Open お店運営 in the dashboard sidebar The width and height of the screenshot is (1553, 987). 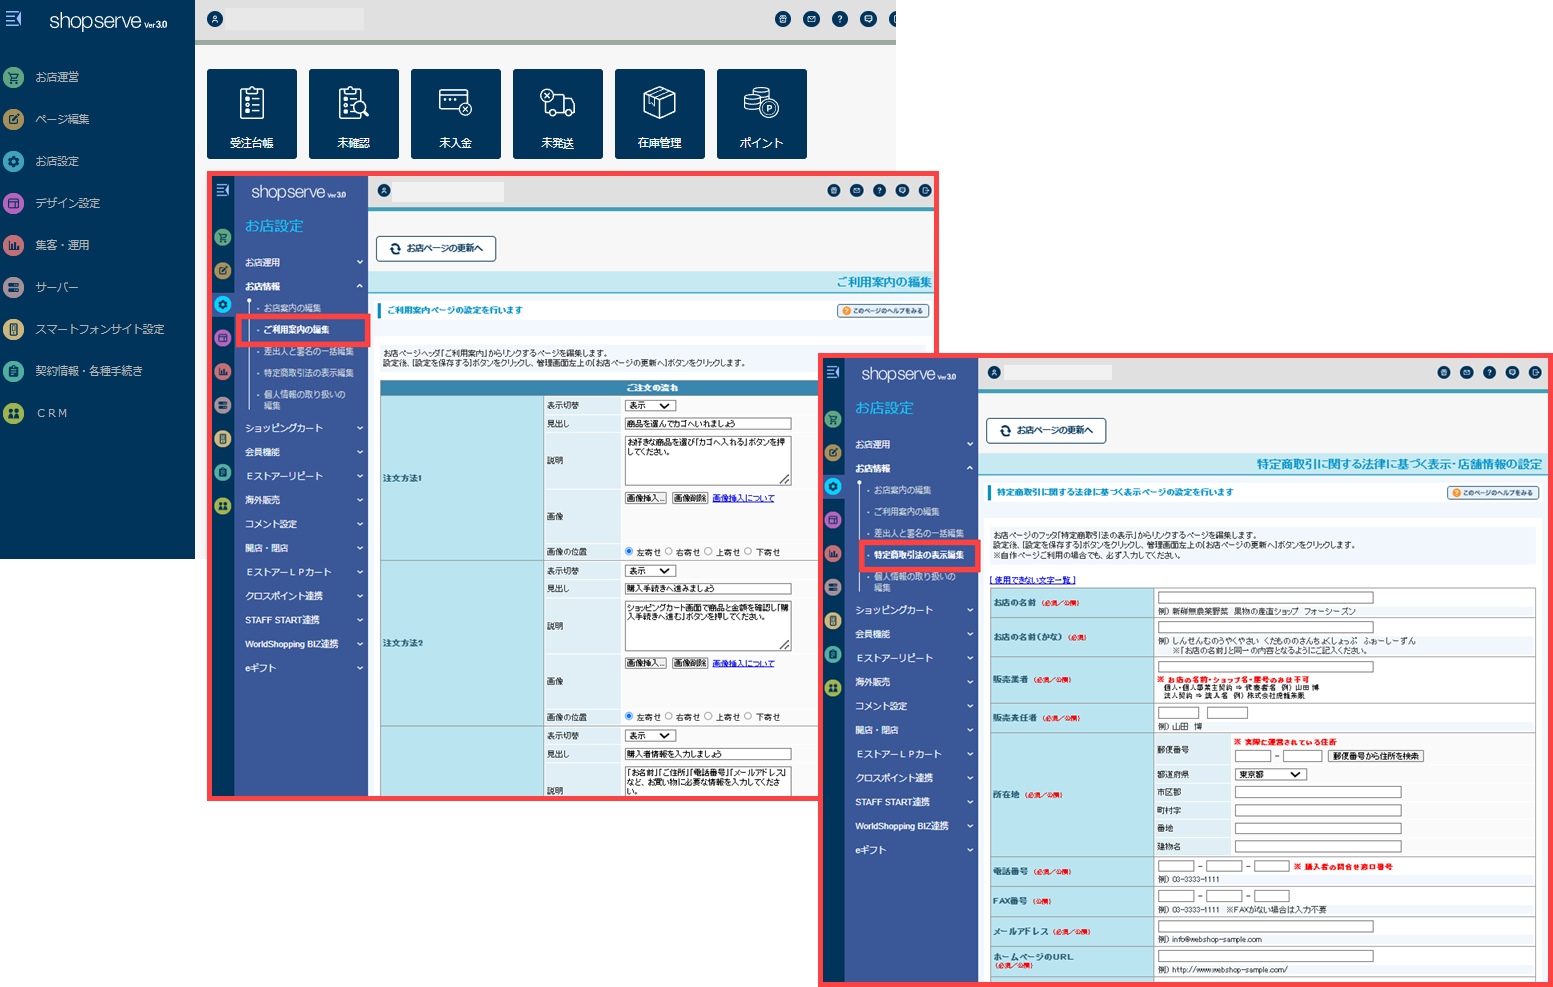[58, 77]
